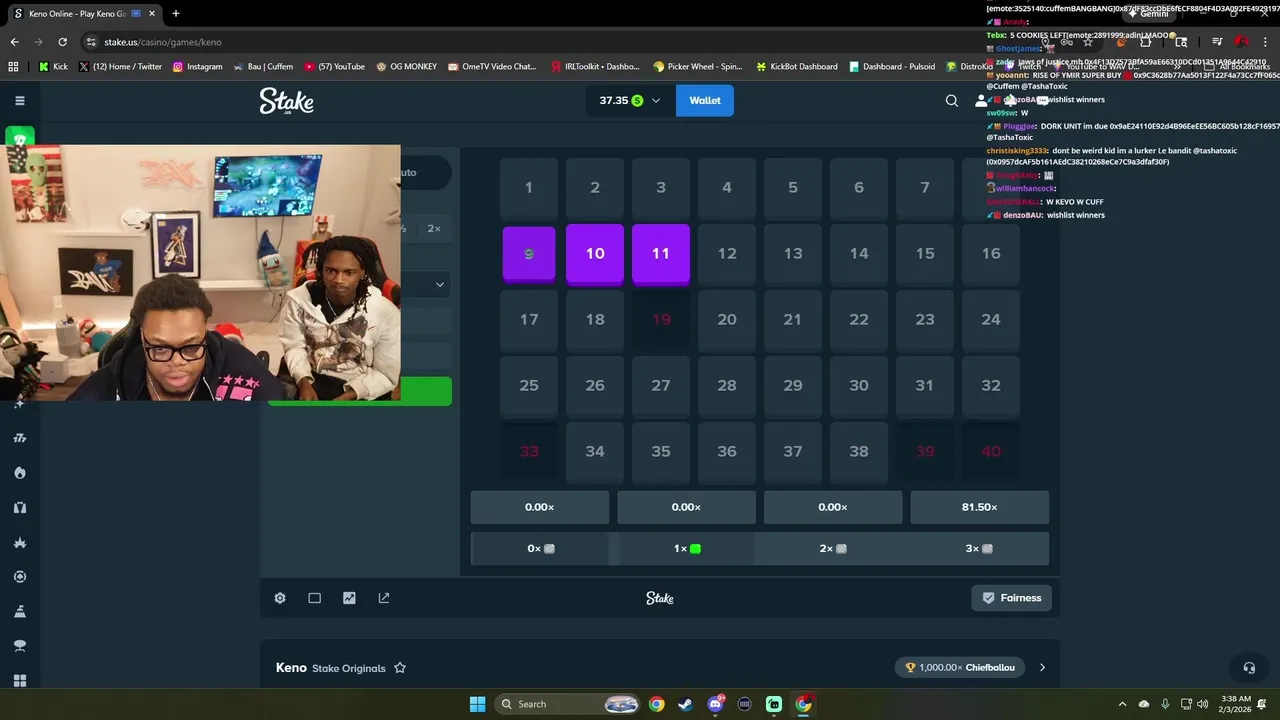Open a new browser tab
This screenshot has width=1280, height=720.
click(176, 14)
